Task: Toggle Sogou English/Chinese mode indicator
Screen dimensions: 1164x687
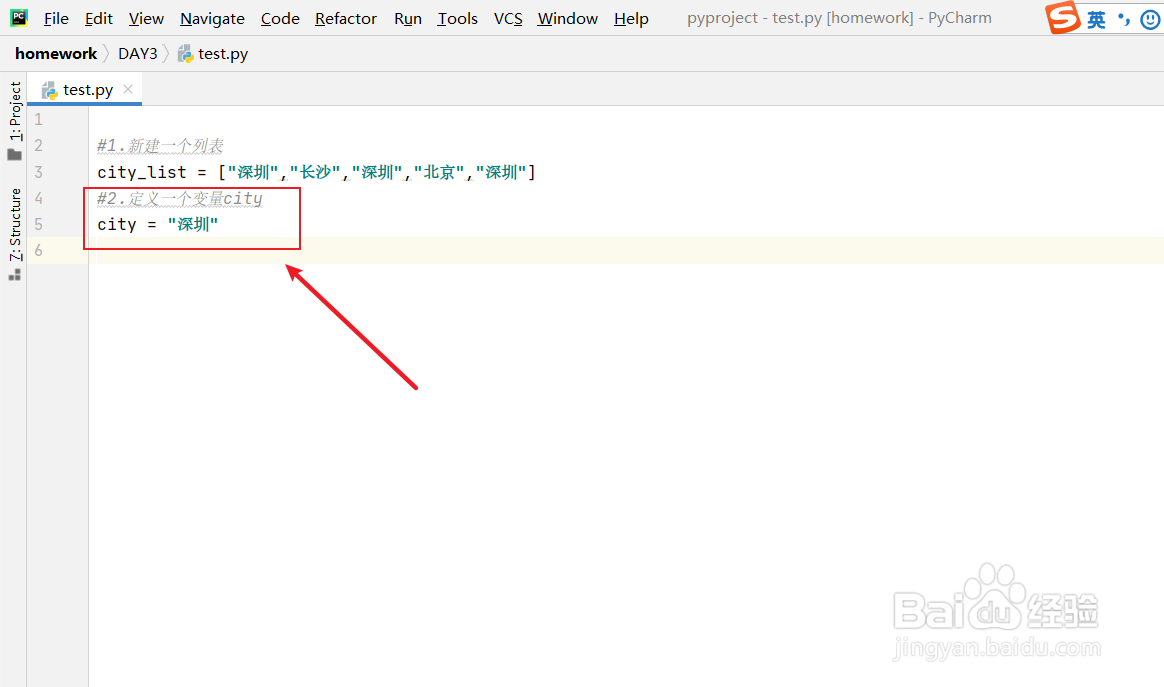Action: (1096, 19)
